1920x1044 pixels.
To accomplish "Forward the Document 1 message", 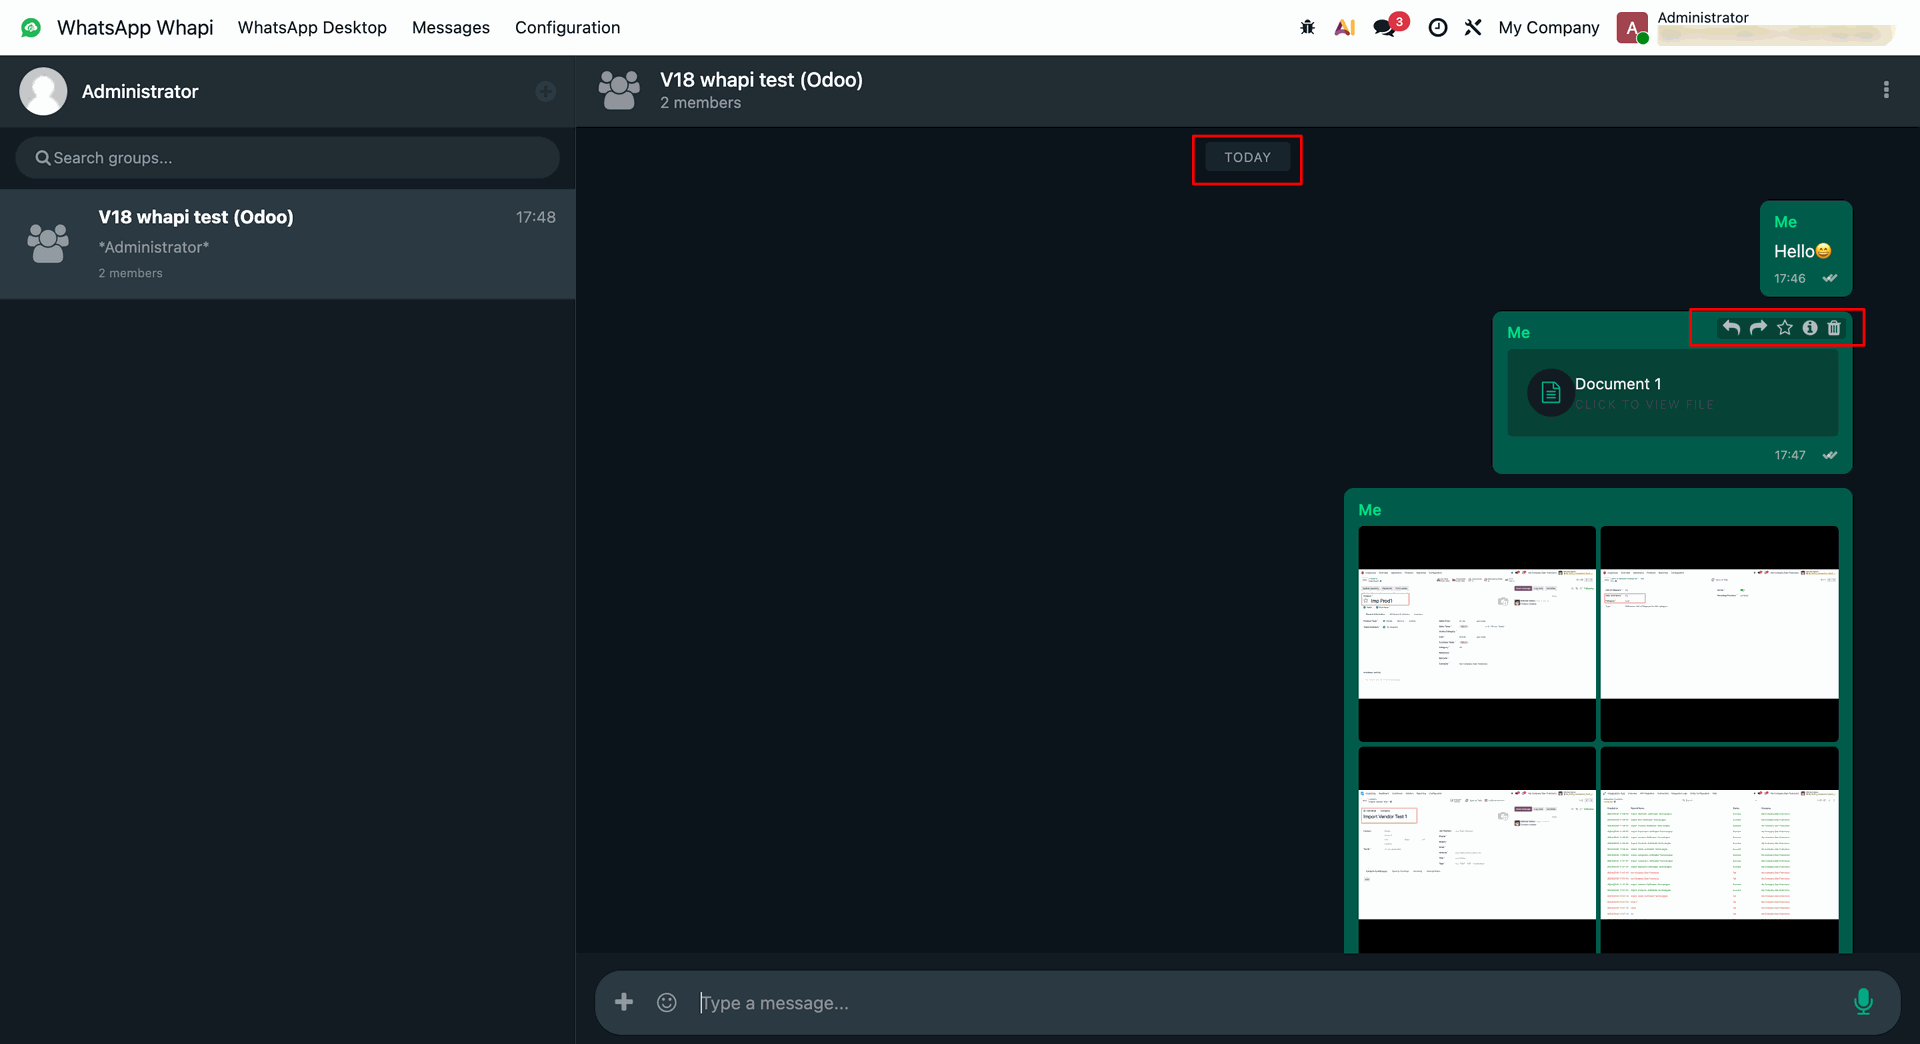I will [x=1758, y=328].
